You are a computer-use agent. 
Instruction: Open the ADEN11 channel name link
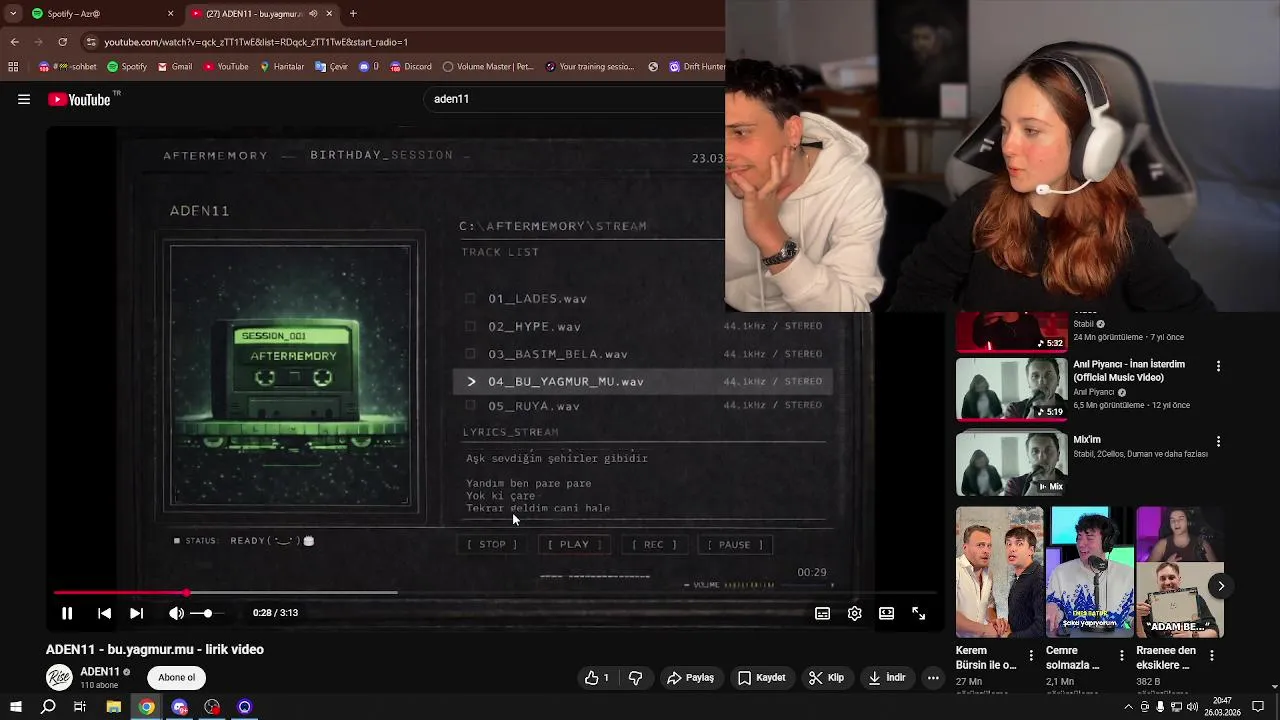click(100, 672)
